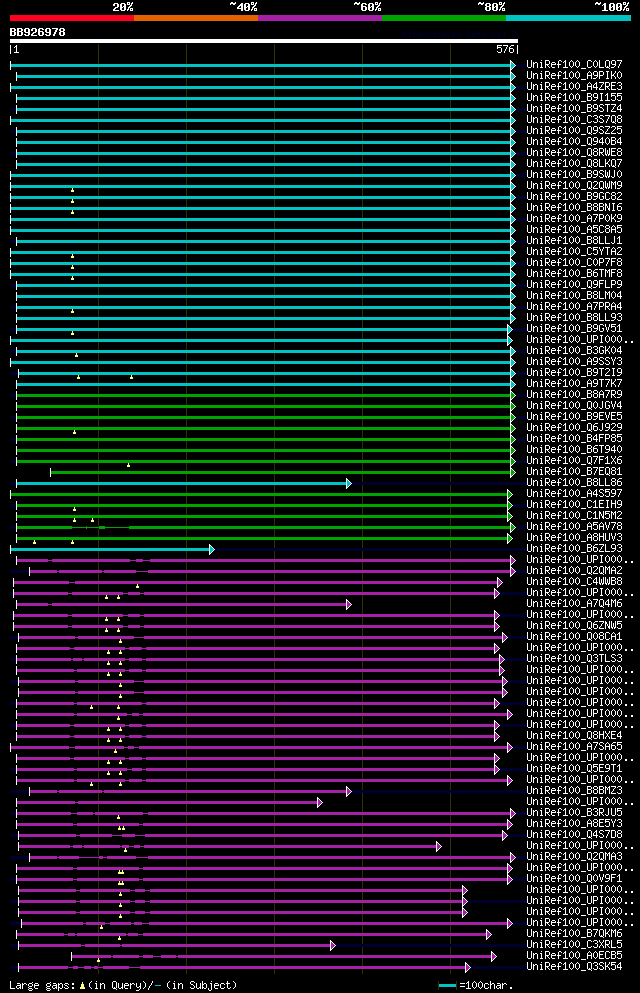Select the UniRef100_Q9SZ25 label
This screenshot has height=993, width=640.
[574, 130]
